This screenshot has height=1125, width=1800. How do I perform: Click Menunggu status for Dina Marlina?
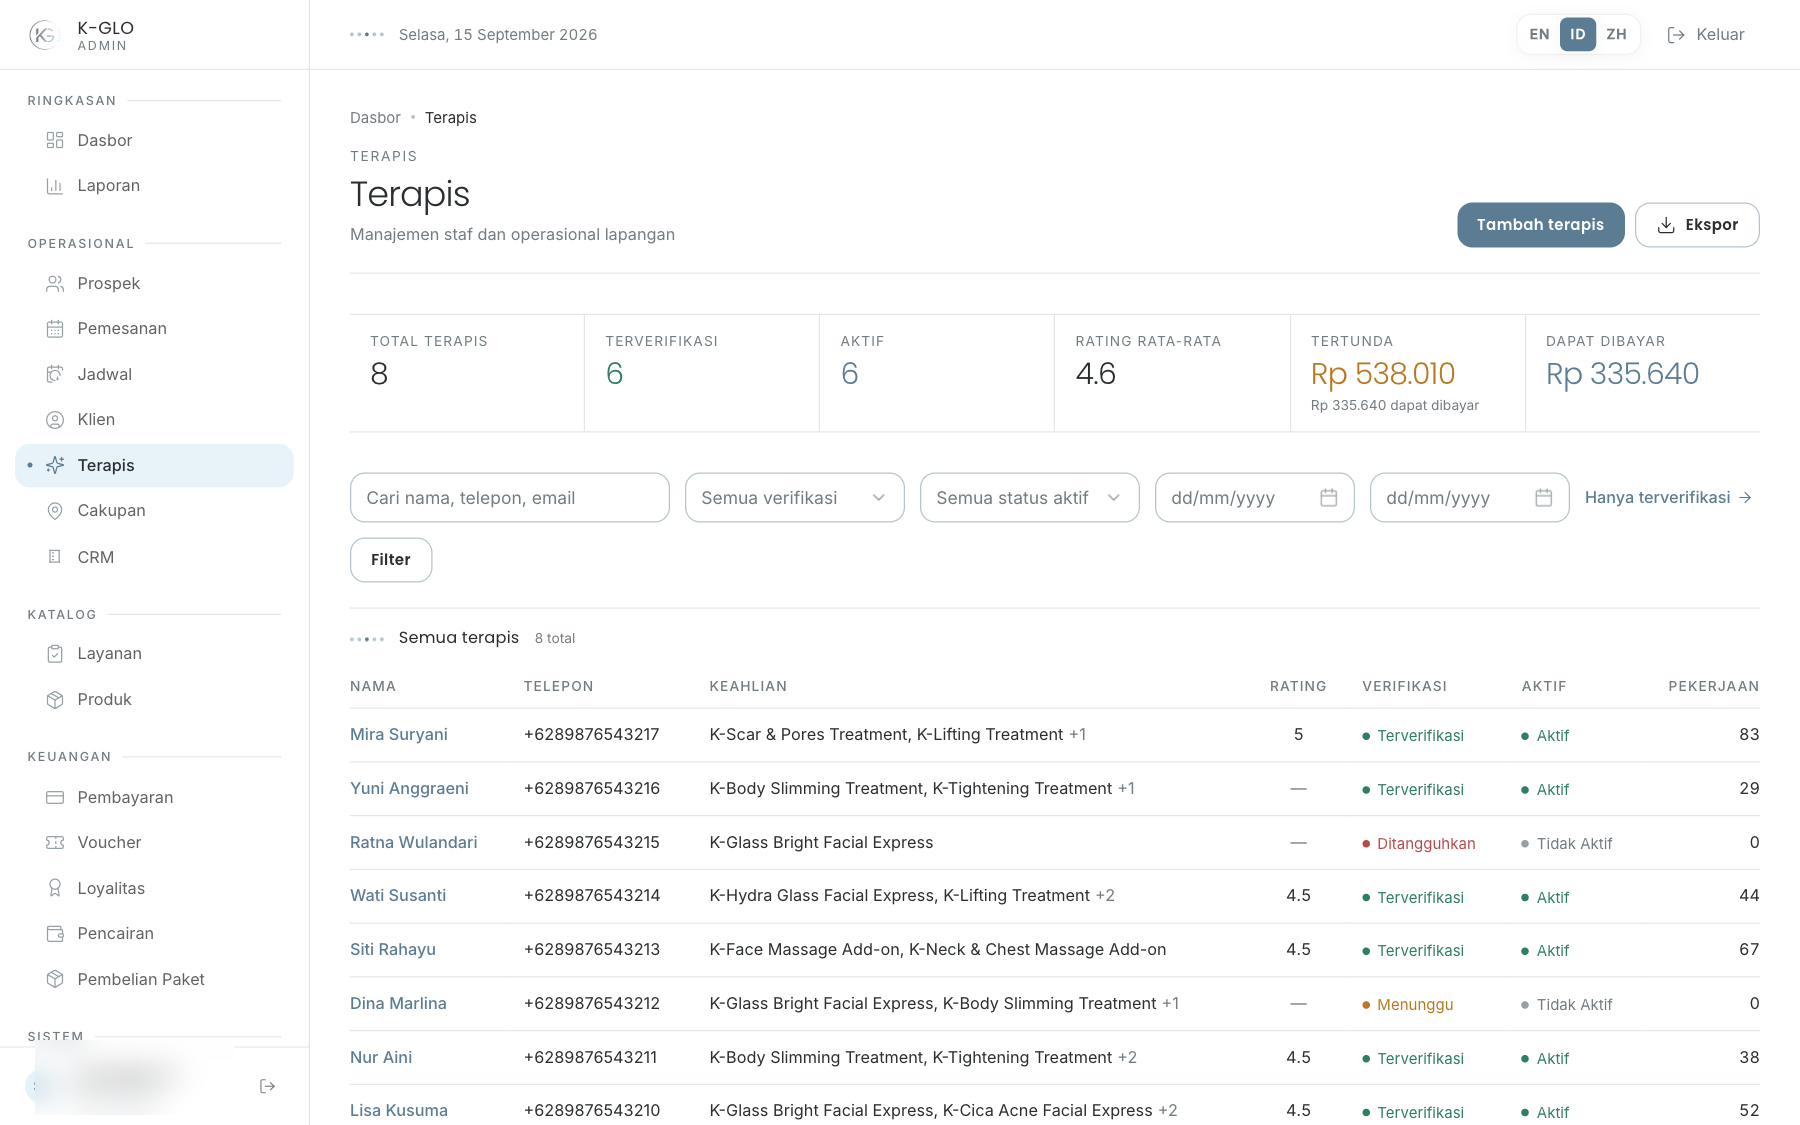pos(1407,1005)
